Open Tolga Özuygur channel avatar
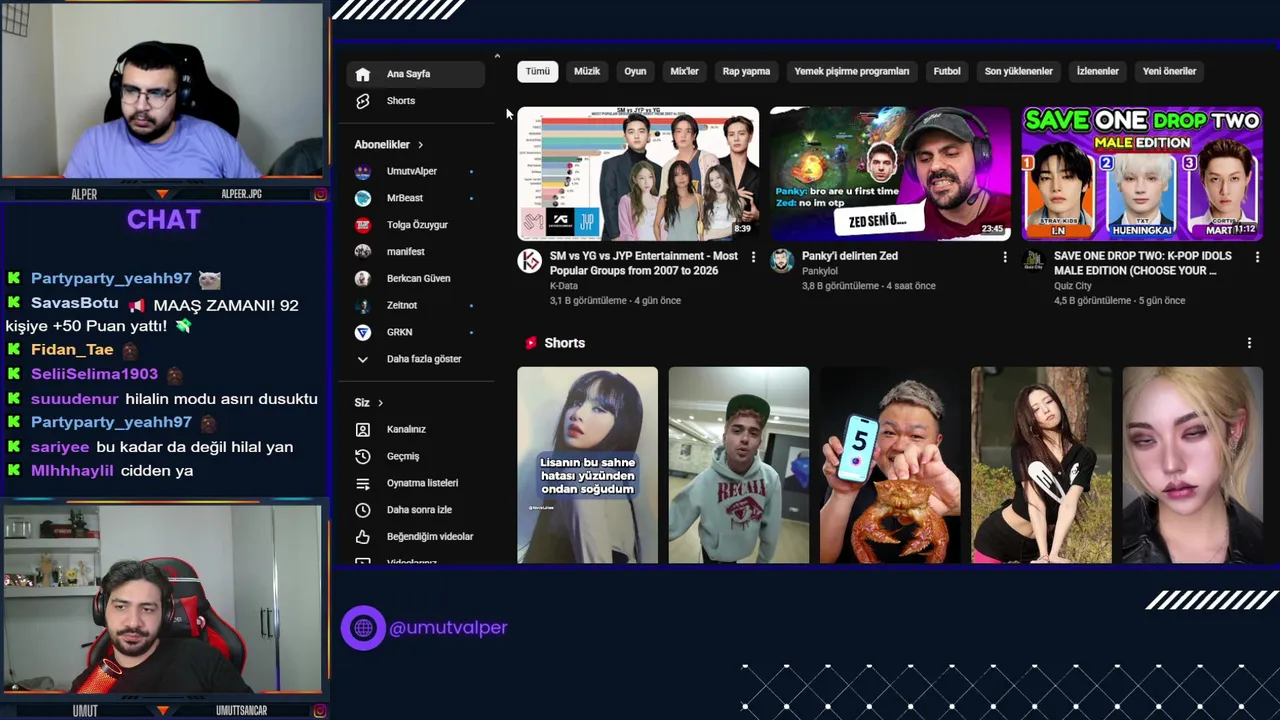Image resolution: width=1280 pixels, height=720 pixels. pyautogui.click(x=363, y=225)
